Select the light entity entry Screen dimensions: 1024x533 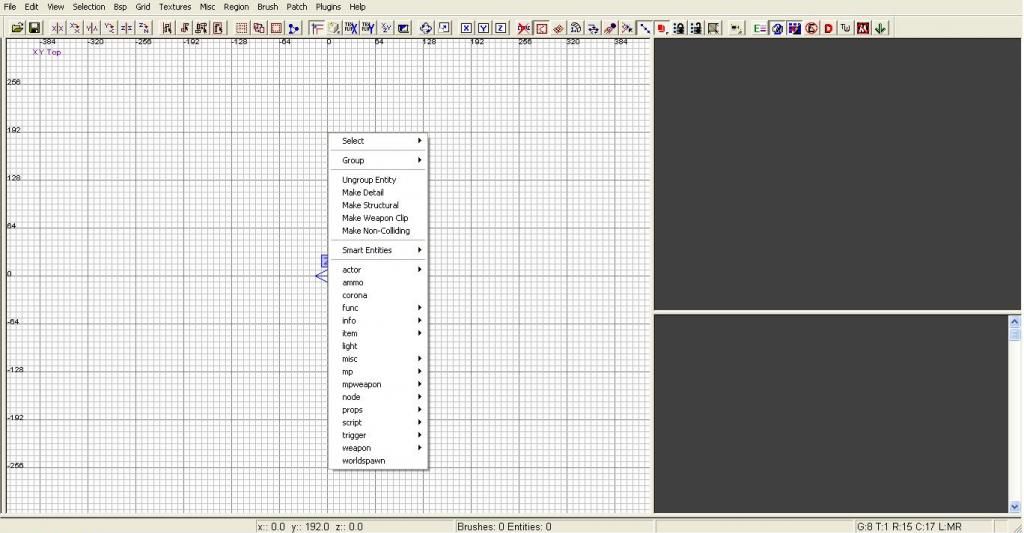pos(378,346)
